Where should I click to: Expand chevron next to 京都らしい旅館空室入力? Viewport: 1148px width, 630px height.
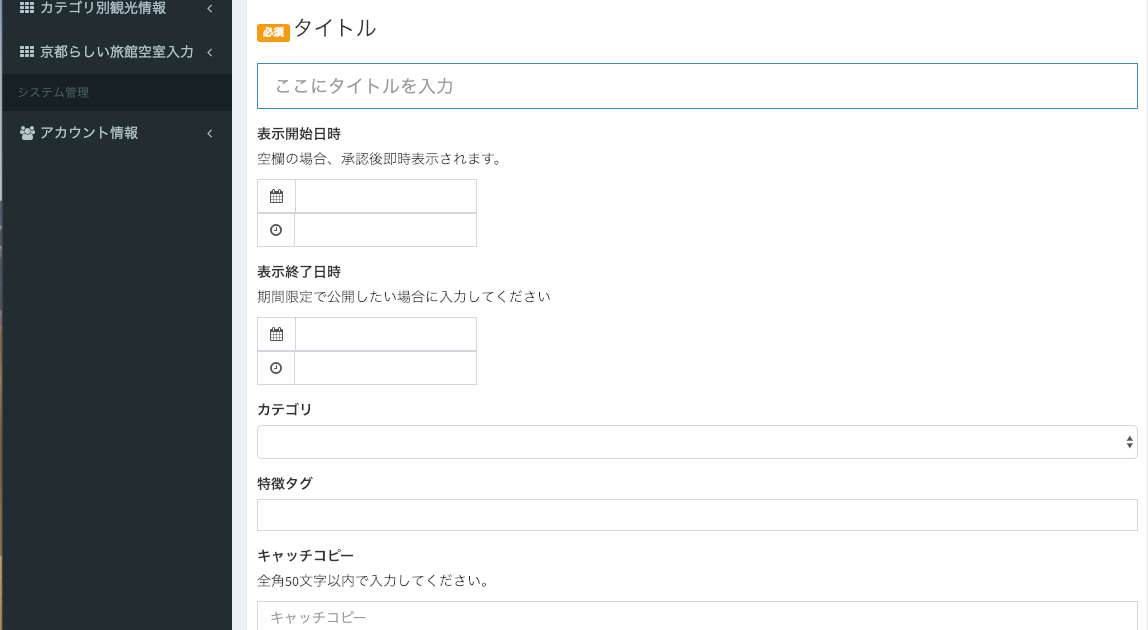click(210, 52)
